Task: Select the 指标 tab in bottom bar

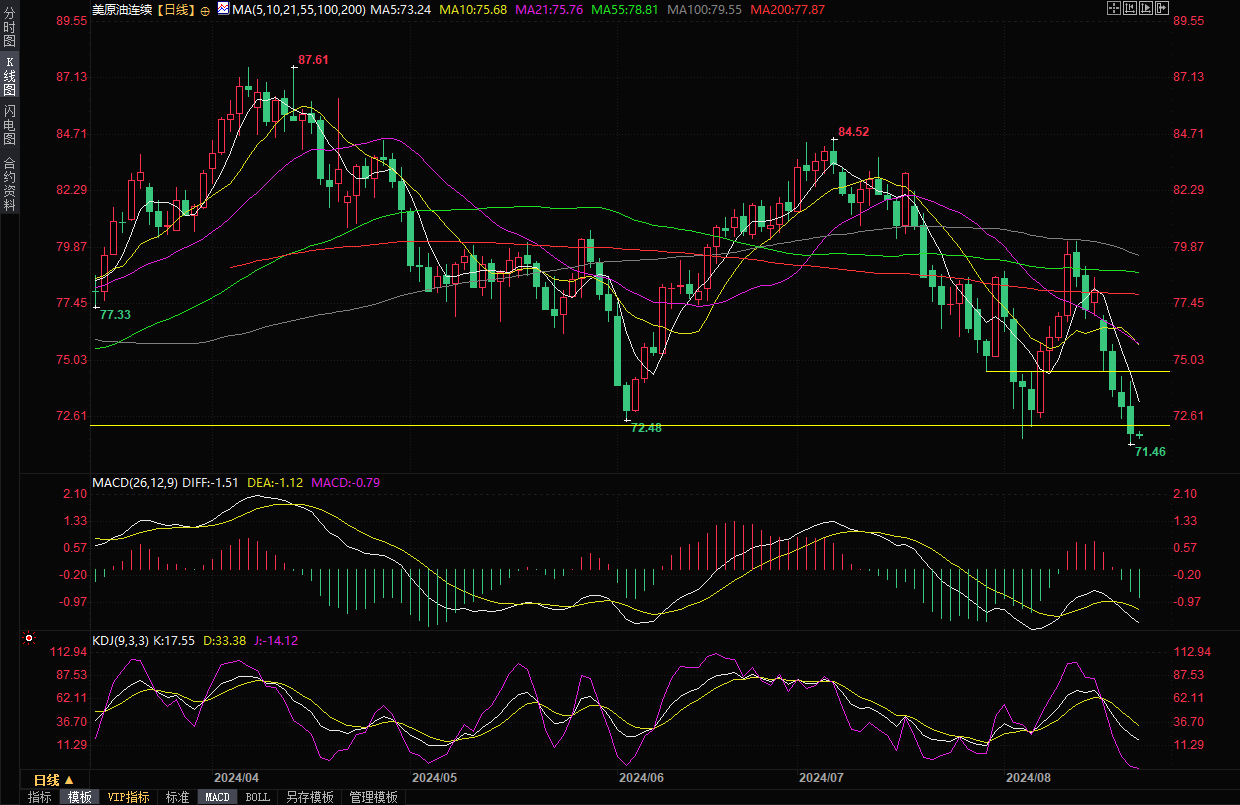Action: point(40,797)
